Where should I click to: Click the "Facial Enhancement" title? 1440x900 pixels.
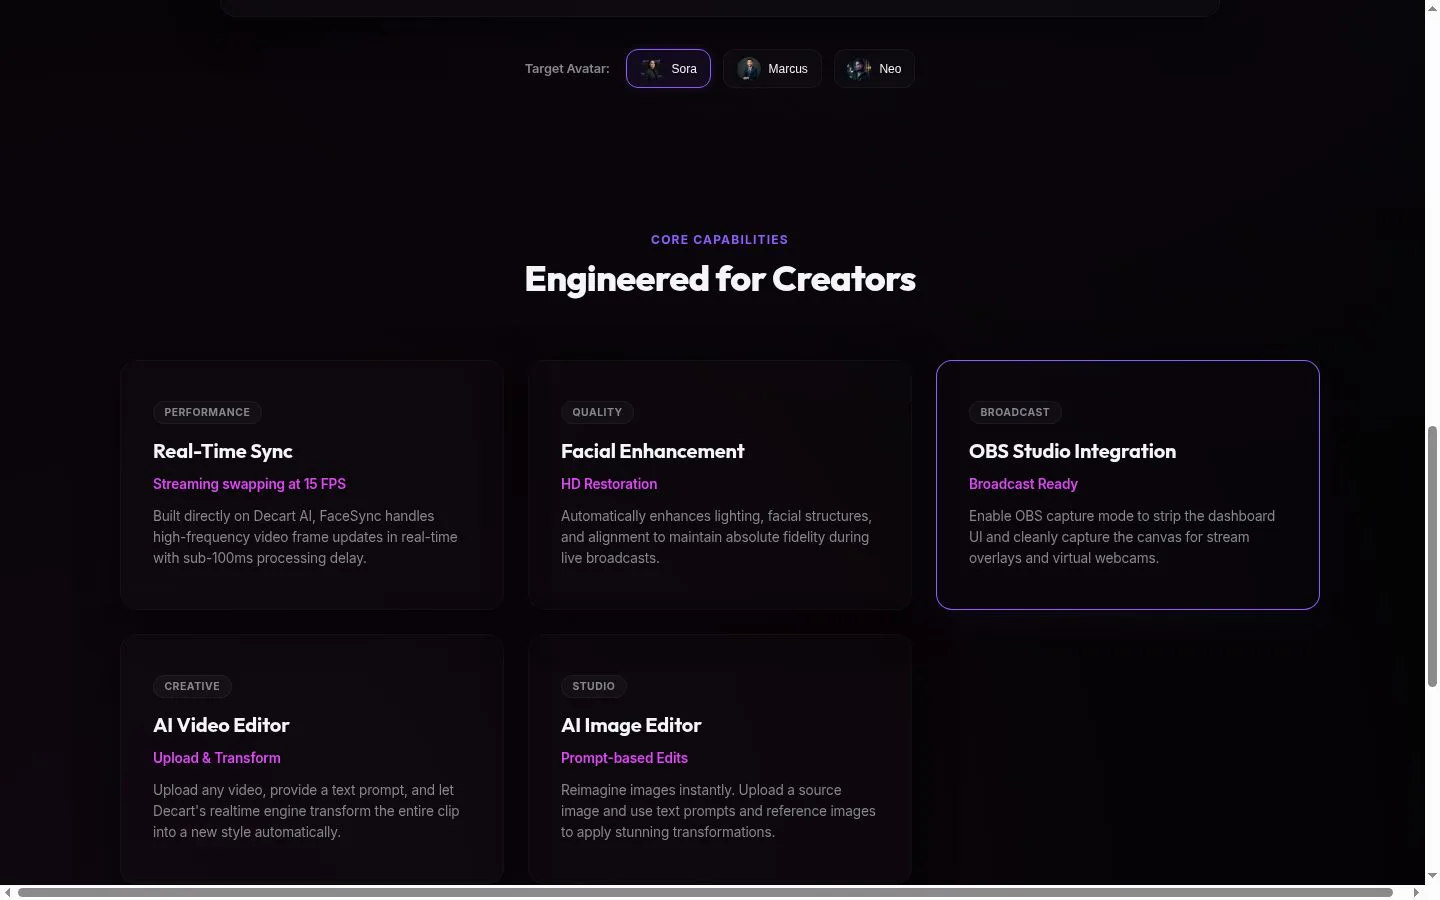click(653, 451)
